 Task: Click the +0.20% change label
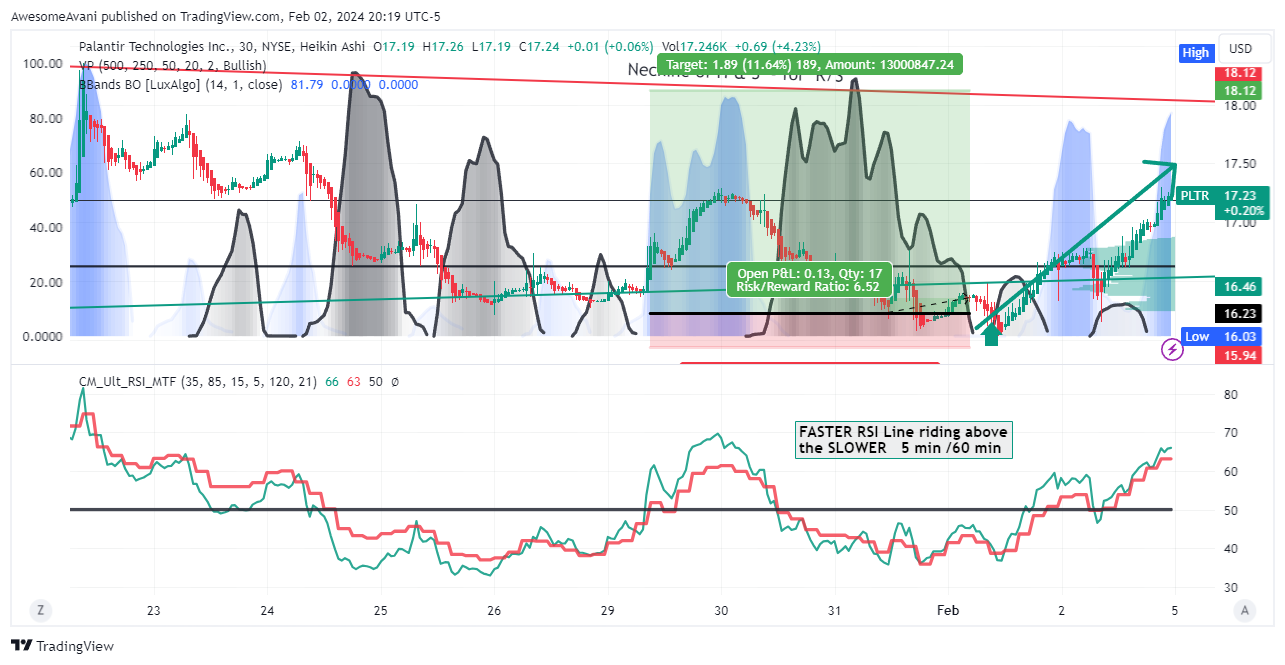[1244, 211]
